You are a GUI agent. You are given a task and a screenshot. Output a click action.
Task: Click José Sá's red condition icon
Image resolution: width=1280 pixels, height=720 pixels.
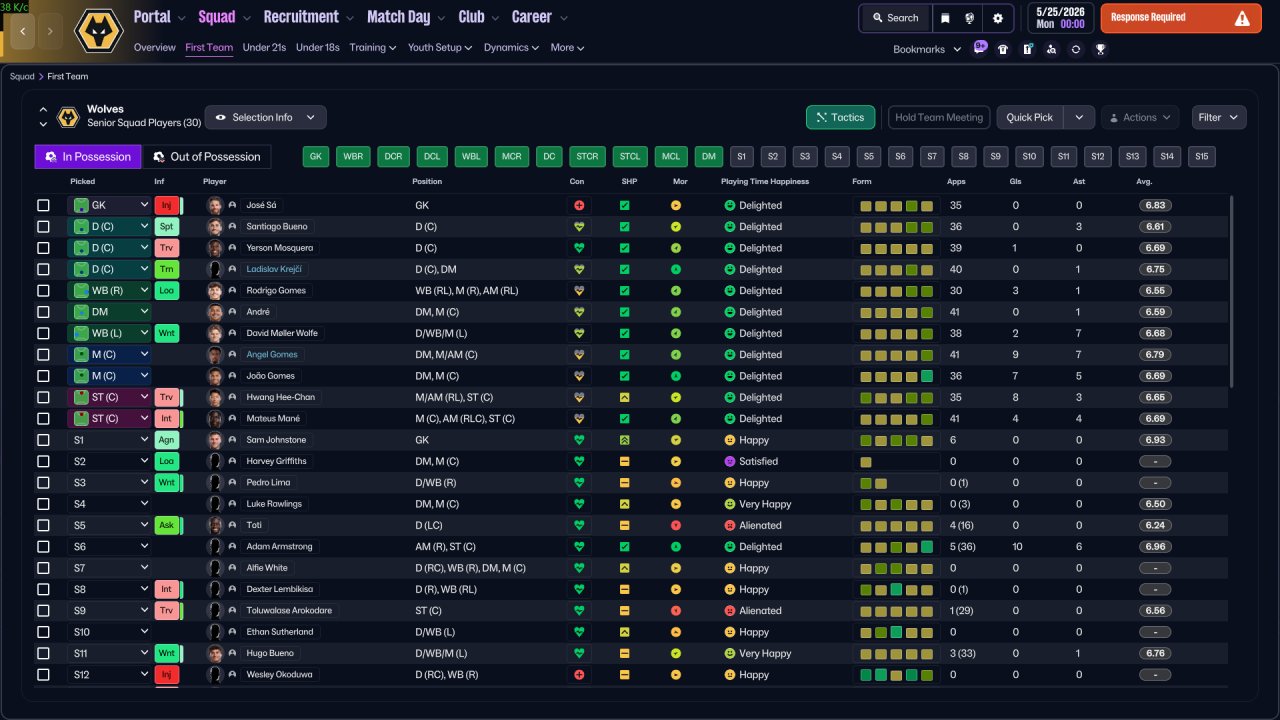tap(578, 205)
